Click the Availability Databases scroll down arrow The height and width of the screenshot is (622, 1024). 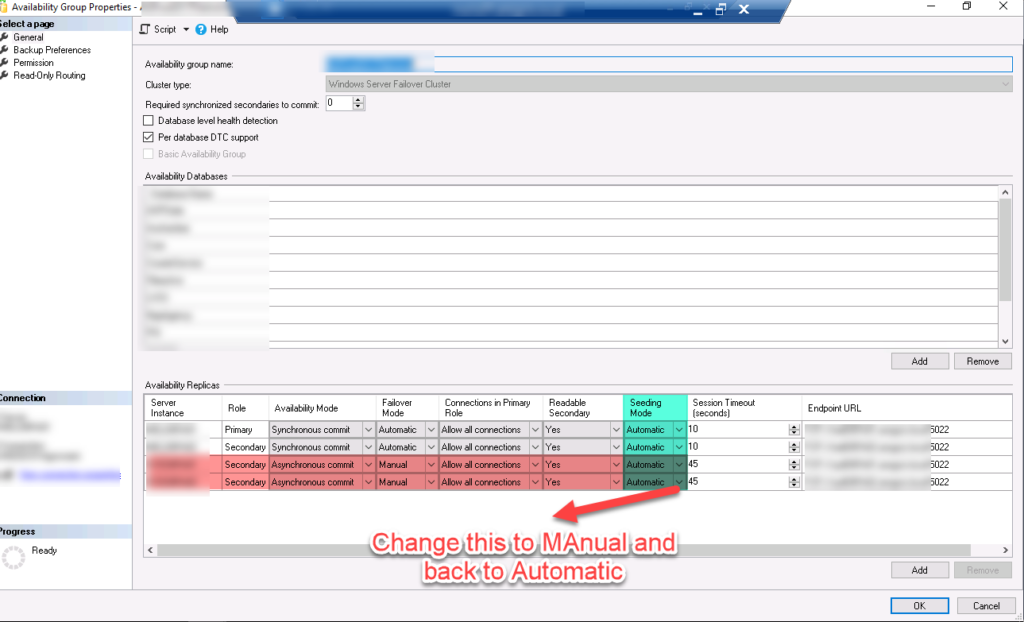click(x=1006, y=342)
